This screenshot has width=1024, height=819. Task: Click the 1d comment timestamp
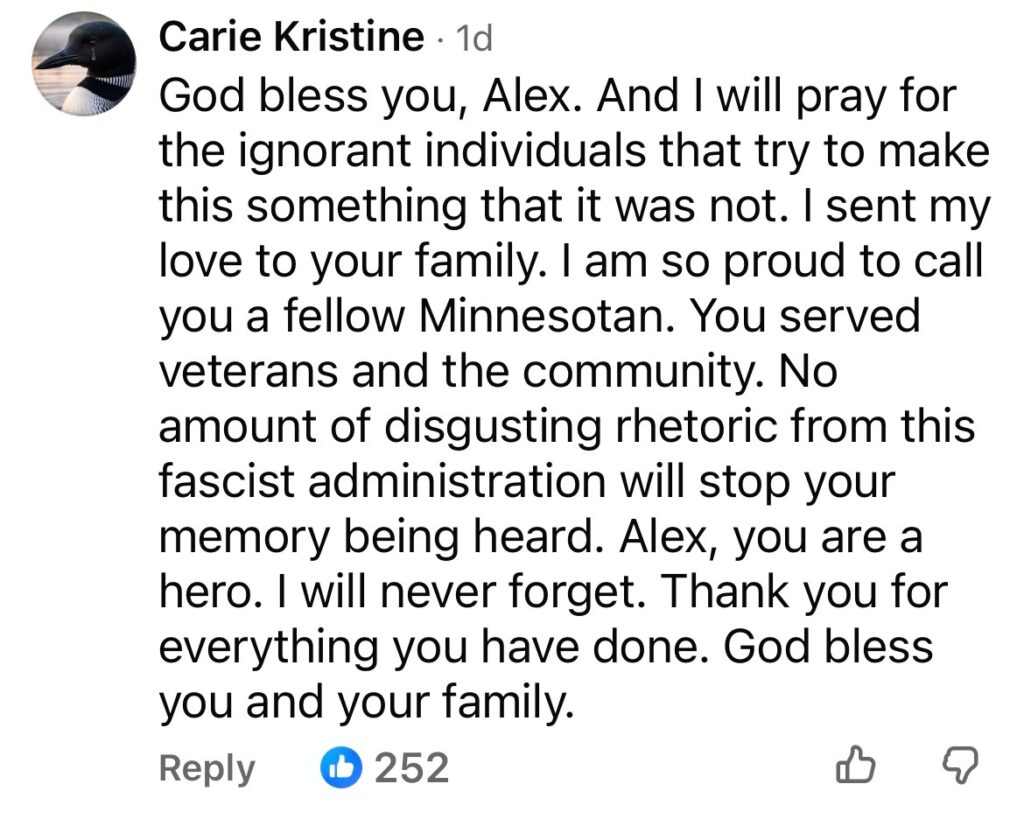pyautogui.click(x=474, y=39)
